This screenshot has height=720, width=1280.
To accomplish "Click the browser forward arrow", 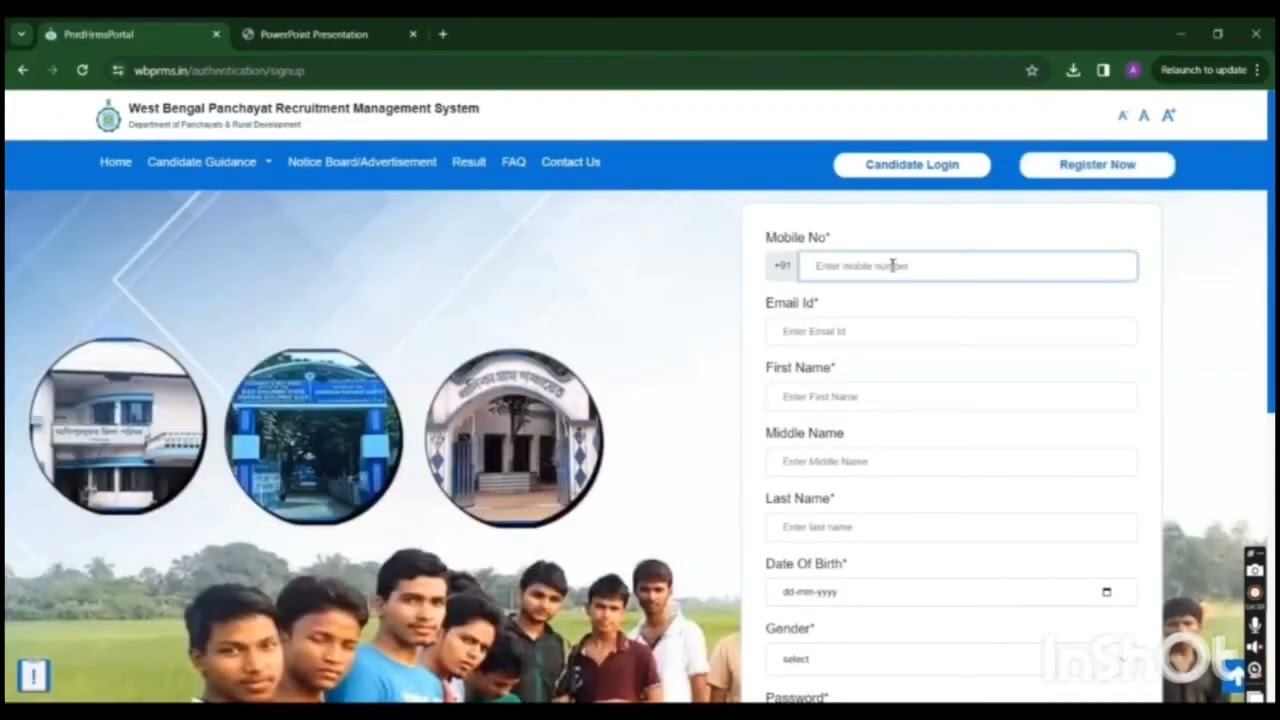I will (x=53, y=70).
